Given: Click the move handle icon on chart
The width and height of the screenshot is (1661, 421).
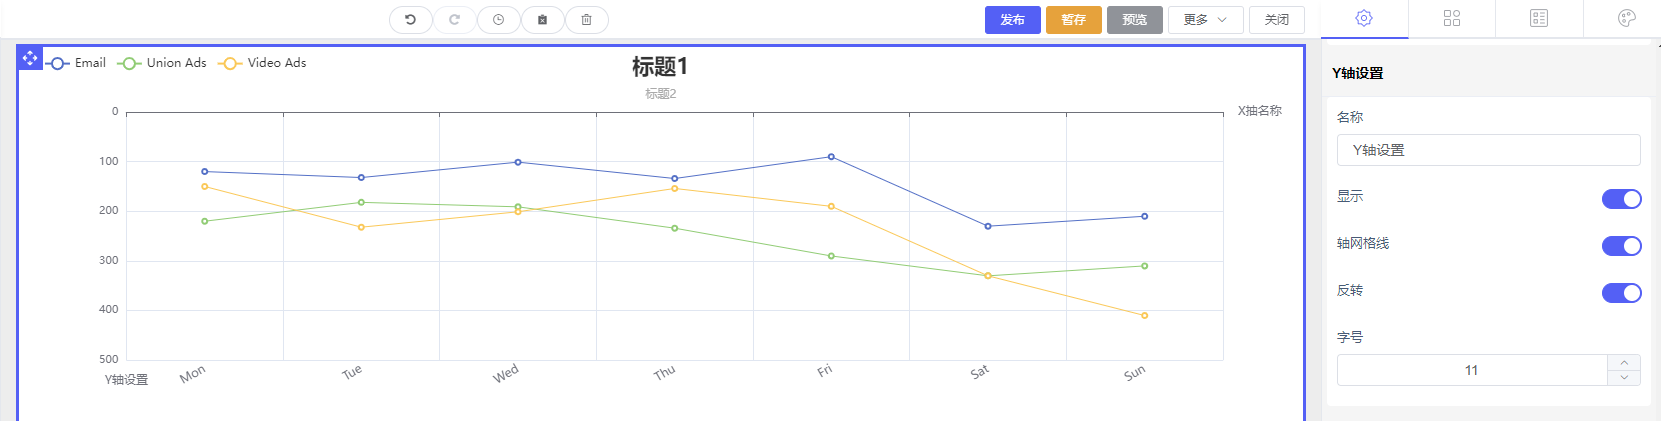Looking at the screenshot, I should click(x=30, y=58).
